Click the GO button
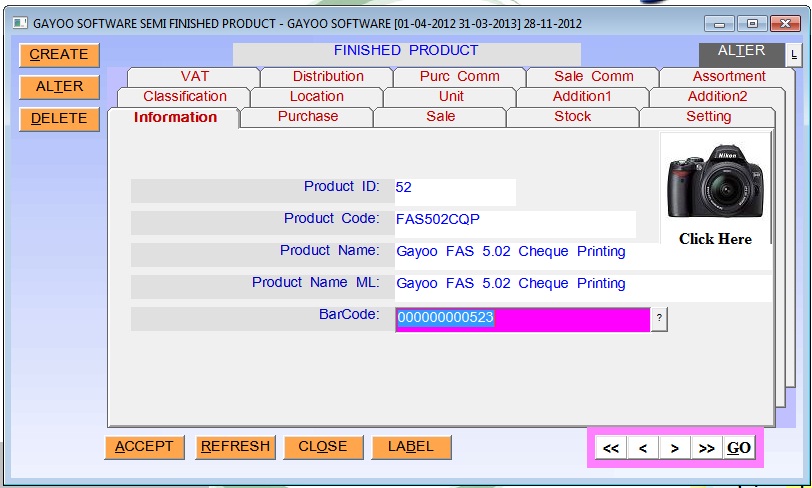Viewport: 812px width, 488px height. click(739, 448)
